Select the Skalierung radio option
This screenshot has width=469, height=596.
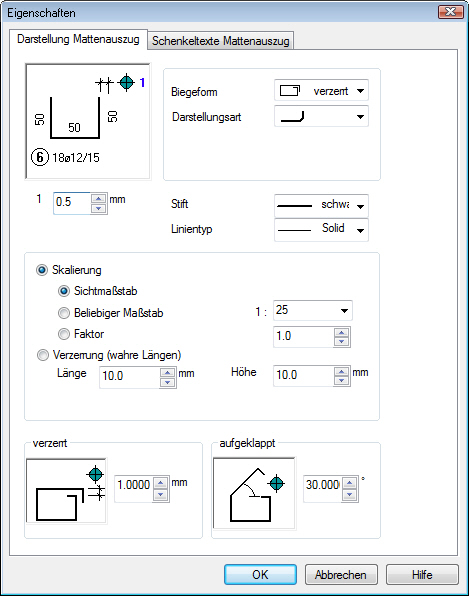(x=41, y=270)
